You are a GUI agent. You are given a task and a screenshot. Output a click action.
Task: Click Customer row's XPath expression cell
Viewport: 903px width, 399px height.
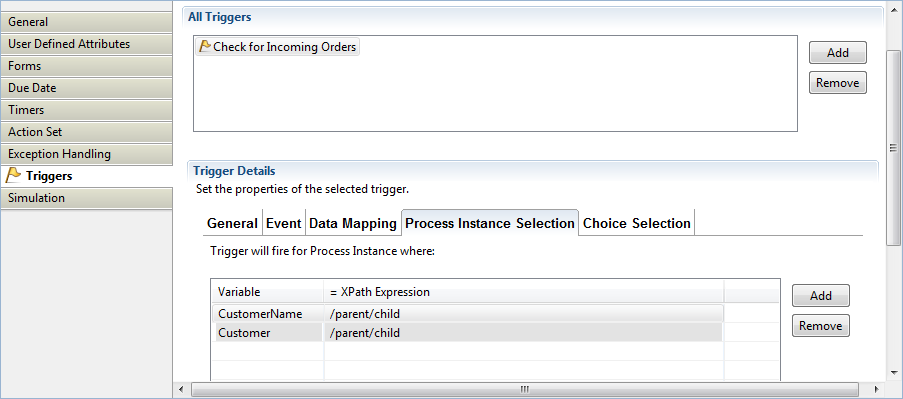[523, 333]
